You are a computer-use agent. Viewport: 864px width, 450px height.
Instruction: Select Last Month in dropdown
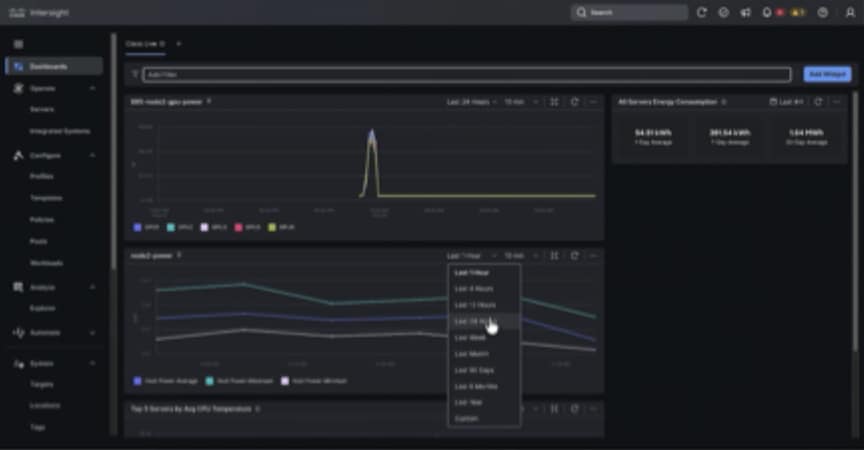(484, 354)
